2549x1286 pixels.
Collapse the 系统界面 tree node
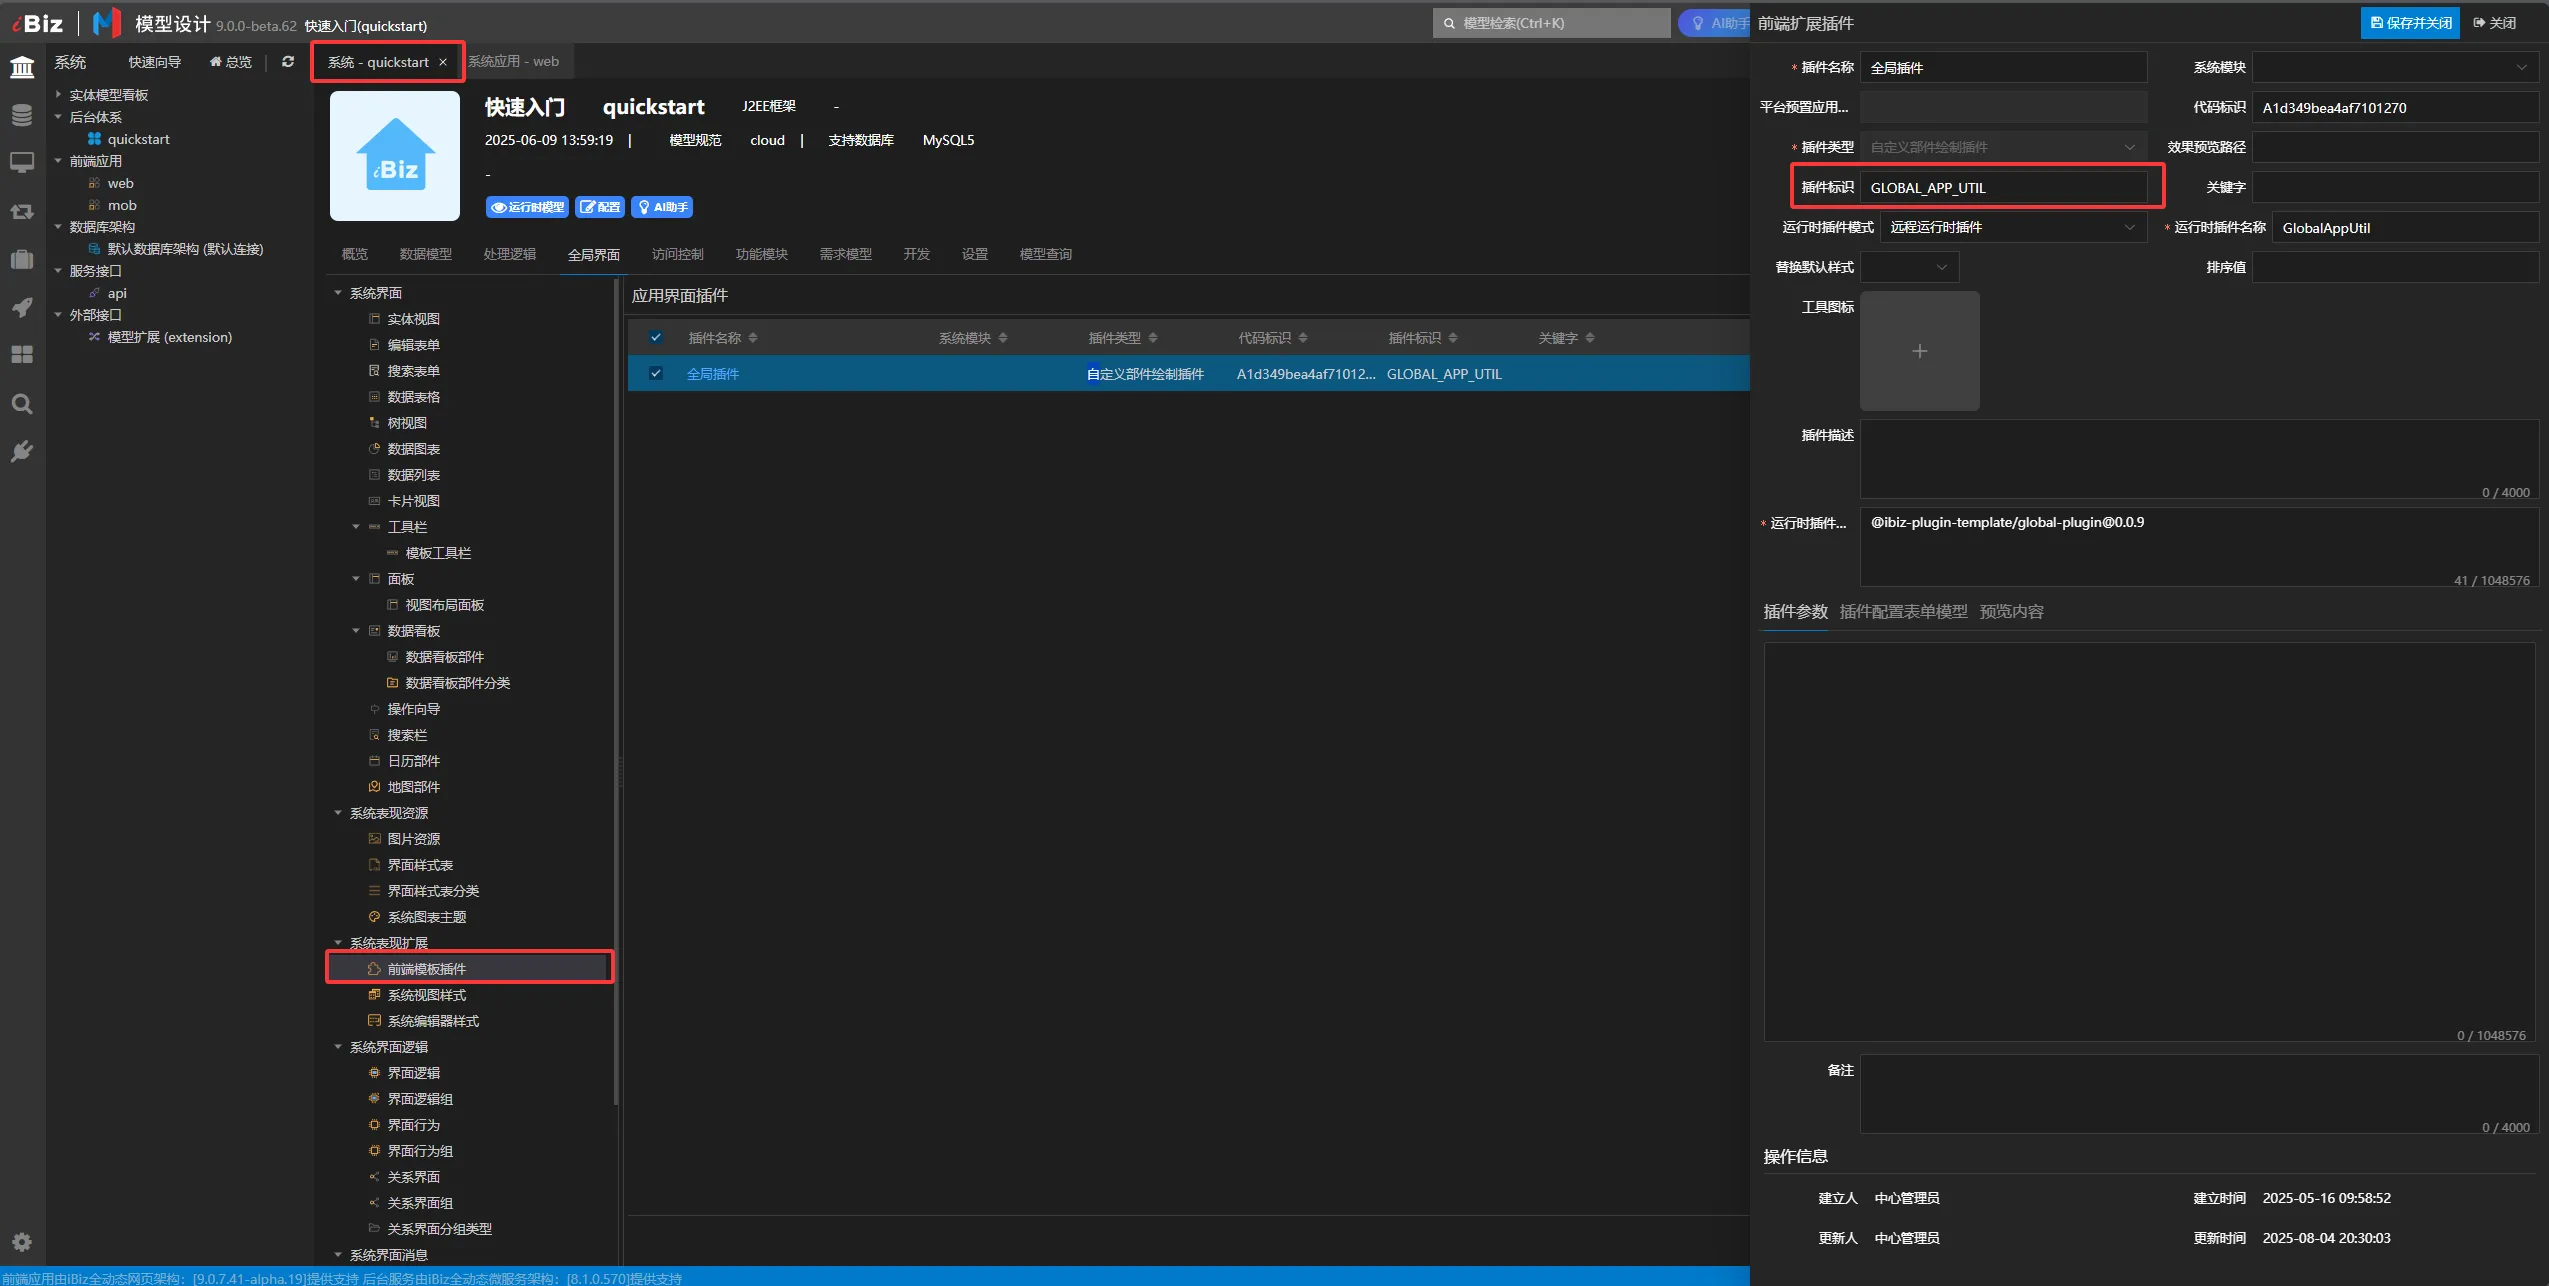point(338,293)
